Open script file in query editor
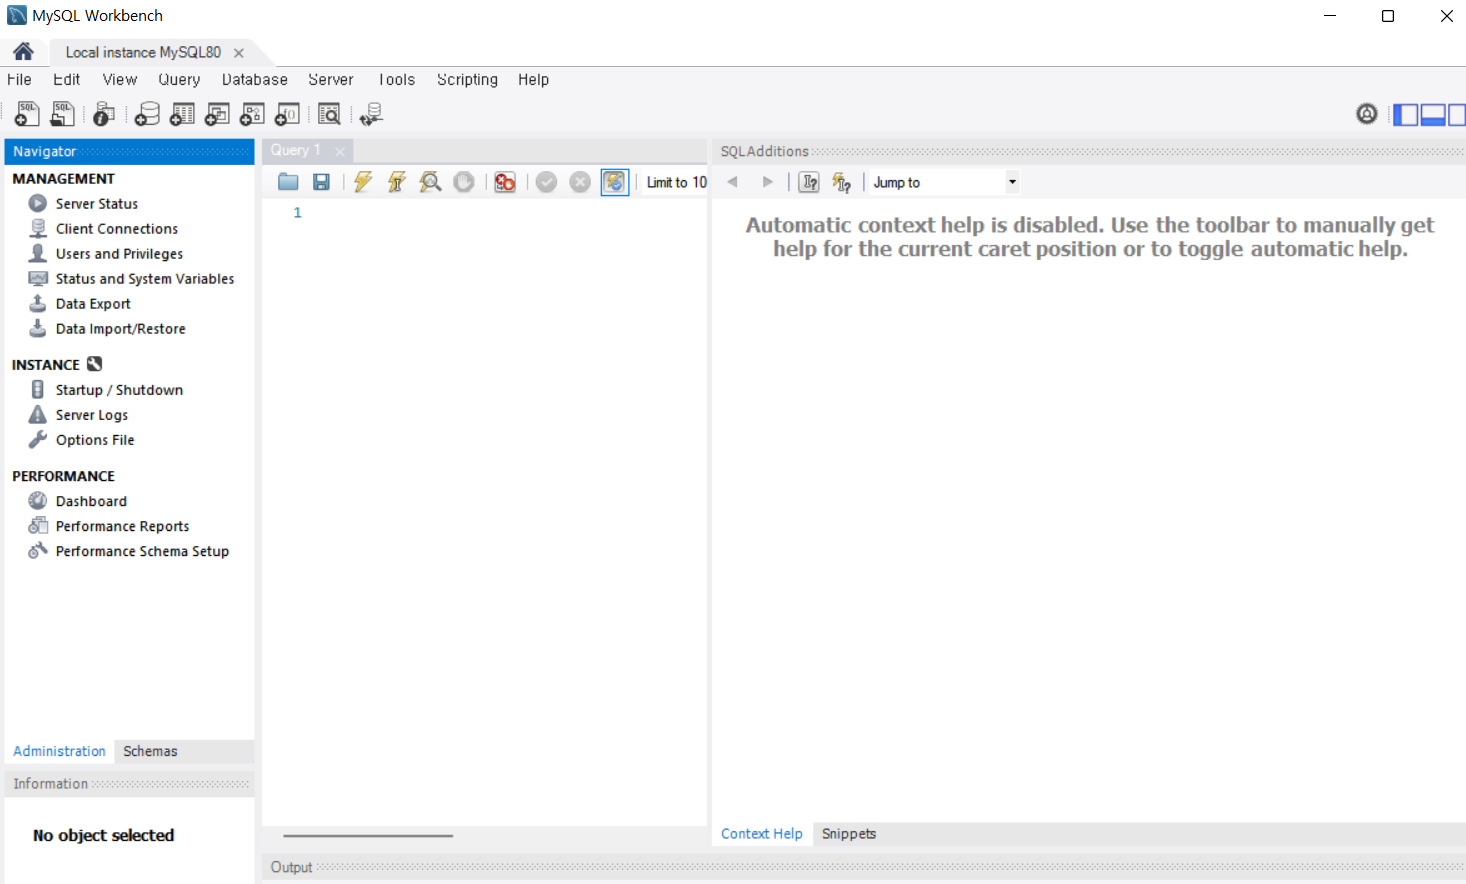Image resolution: width=1466 pixels, height=884 pixels. click(288, 182)
